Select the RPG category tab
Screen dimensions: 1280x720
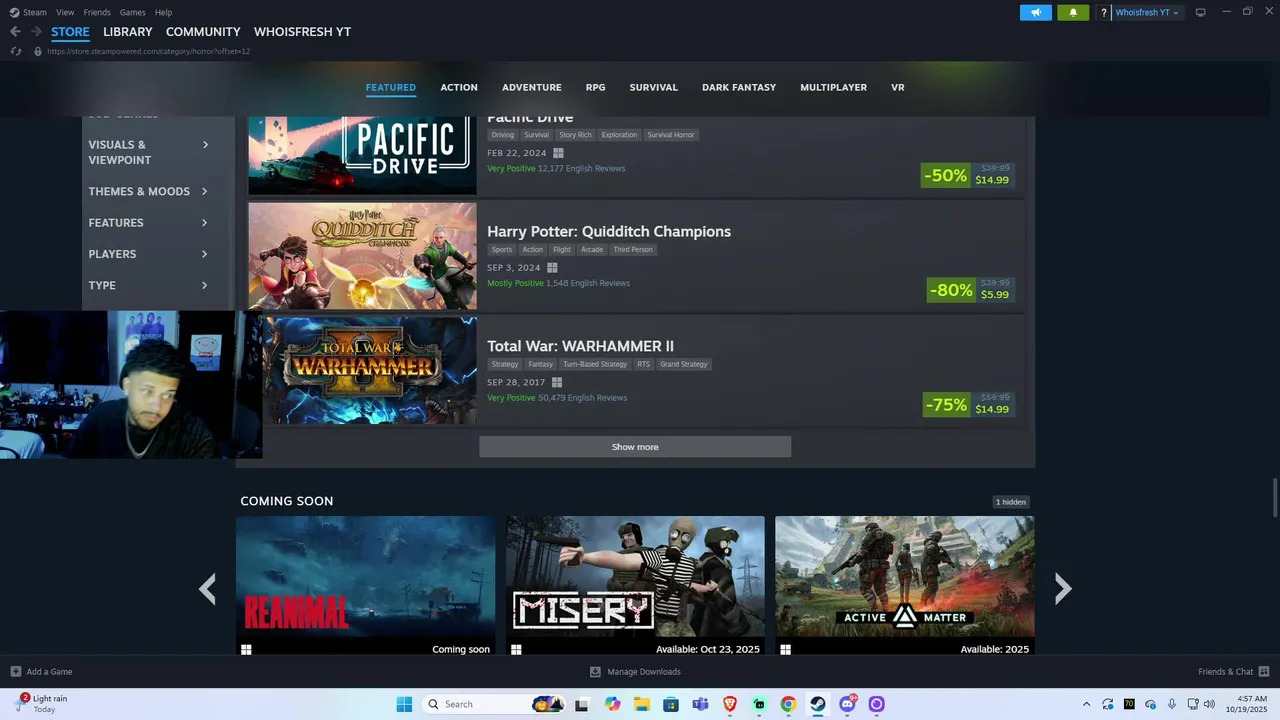point(595,87)
